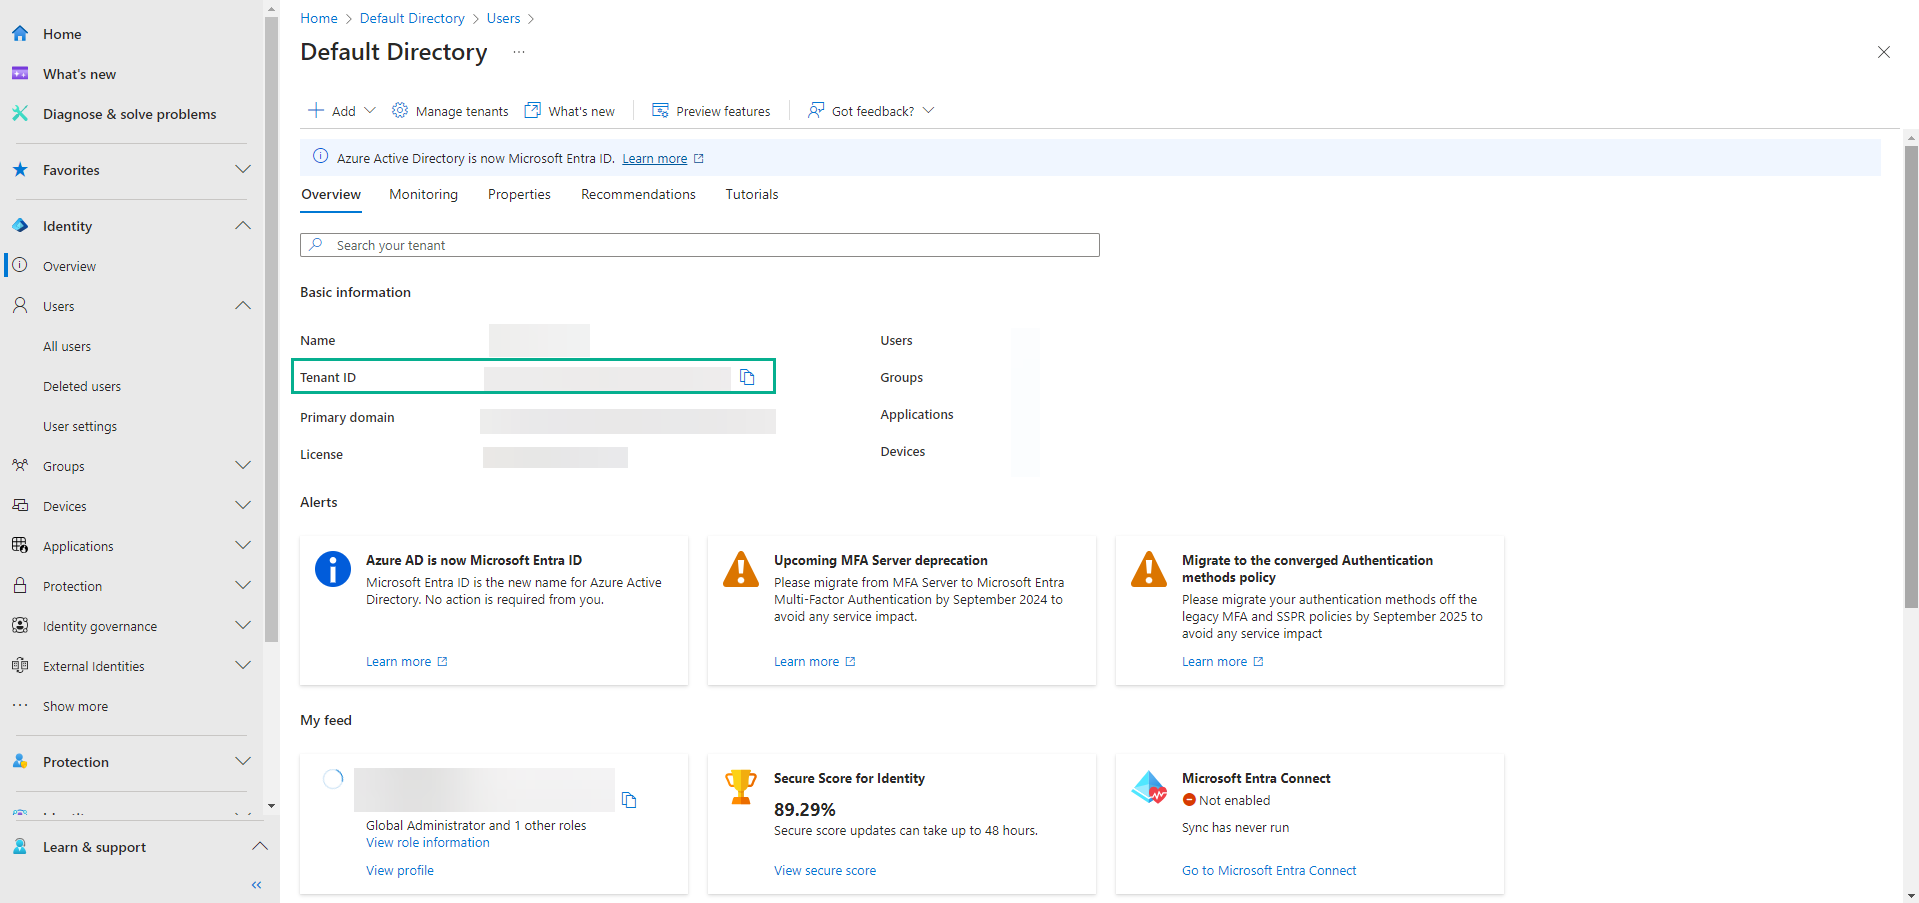The height and width of the screenshot is (903, 1919).
Task: Copy the Tenant ID with copy icon
Action: [747, 377]
